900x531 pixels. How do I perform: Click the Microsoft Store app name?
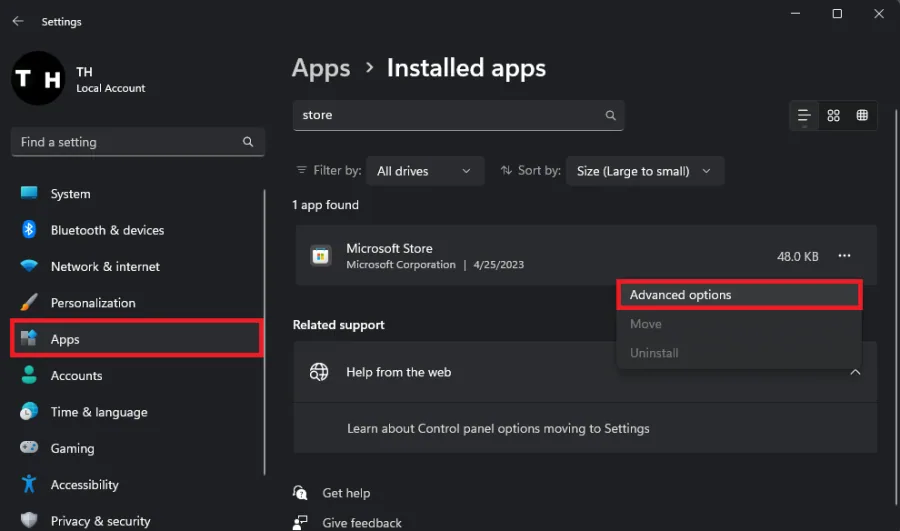pos(389,249)
